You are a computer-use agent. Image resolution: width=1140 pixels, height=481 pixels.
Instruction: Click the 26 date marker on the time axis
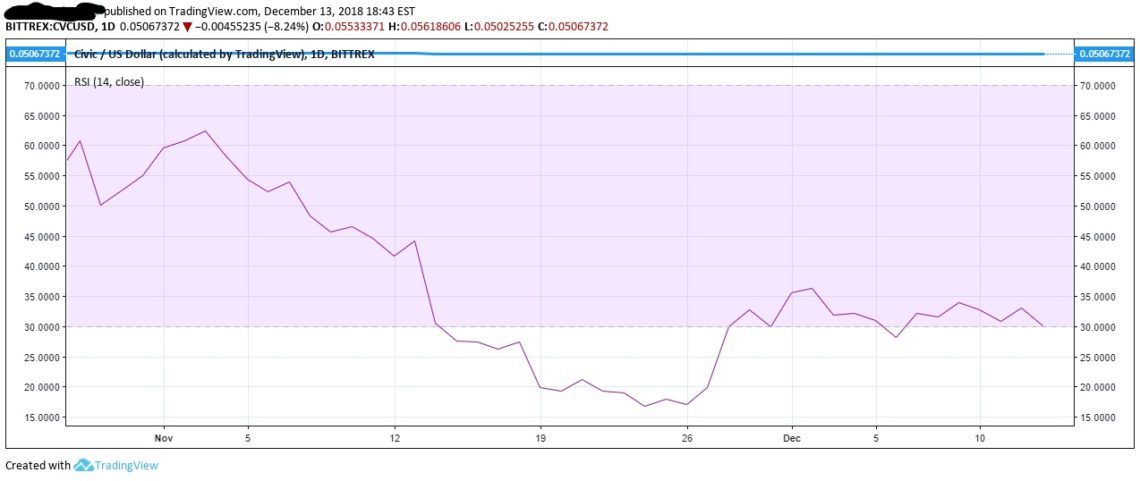tap(687, 438)
